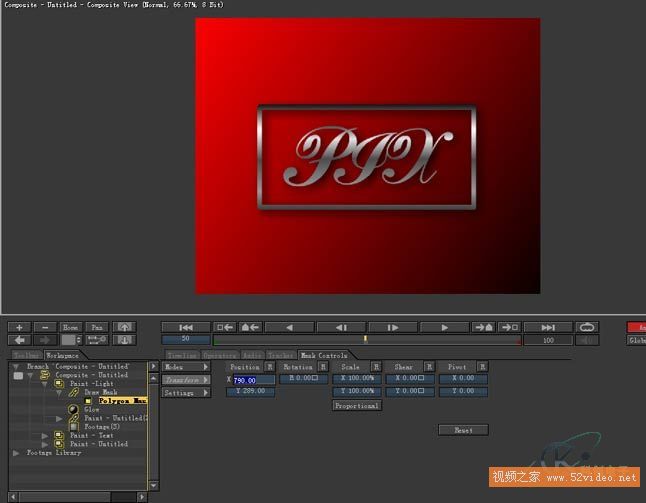Collapse the Draw Mask operator
Viewport: 646px width, 503px height.
59,393
